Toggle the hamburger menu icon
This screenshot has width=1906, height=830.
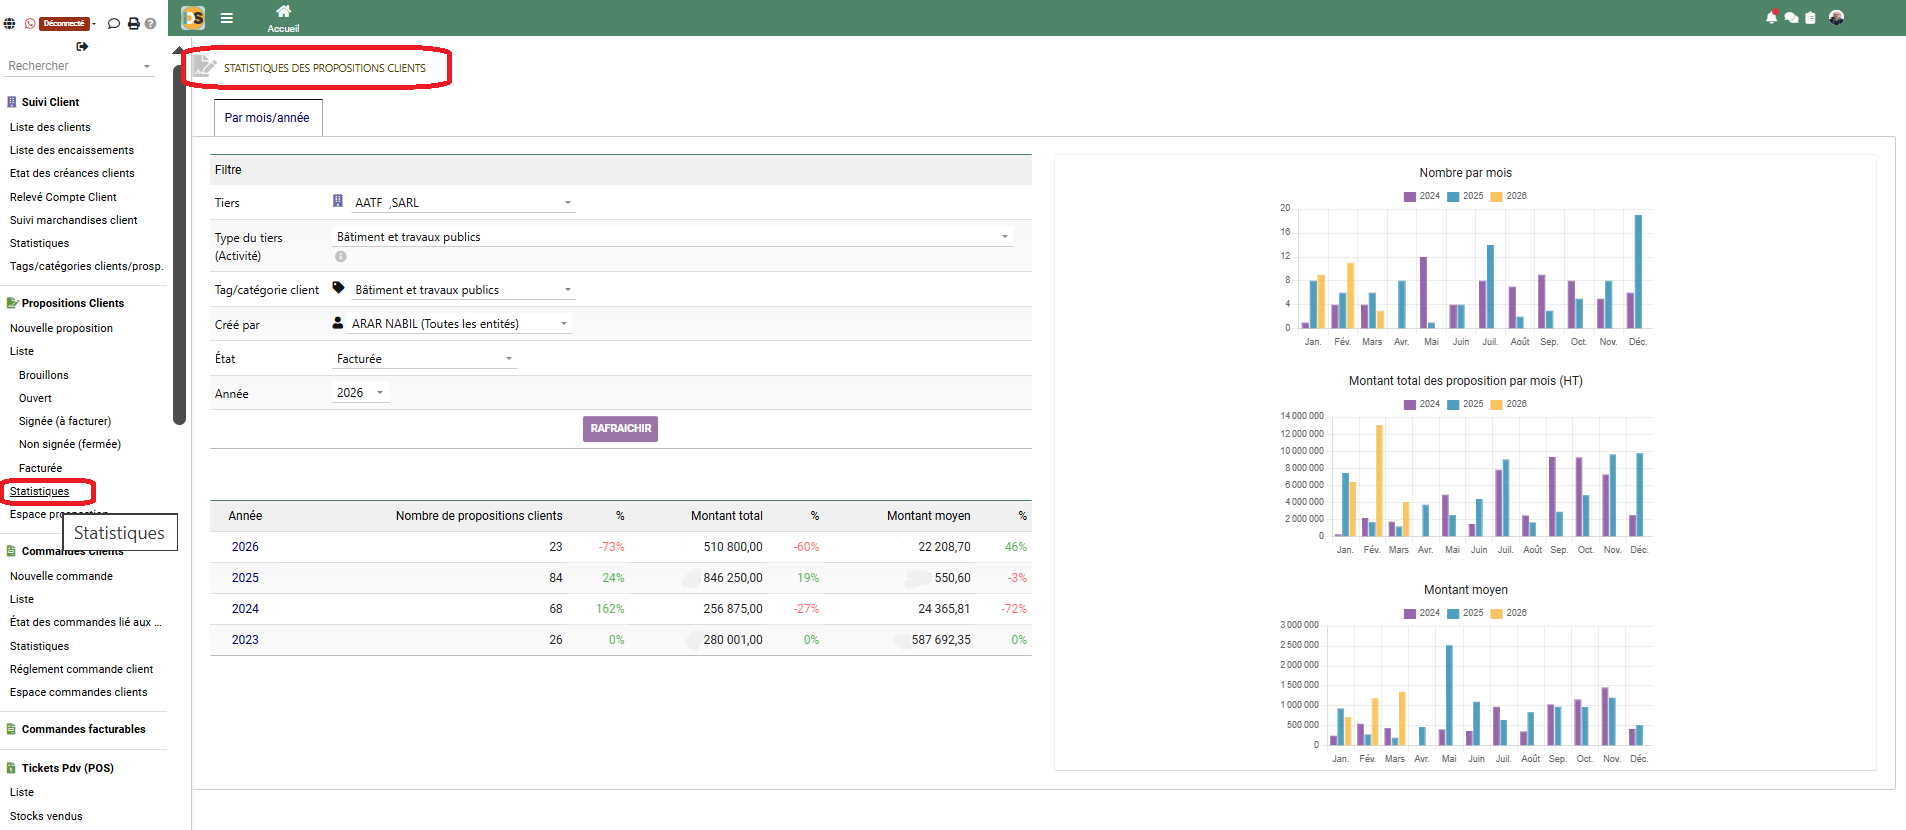click(227, 18)
